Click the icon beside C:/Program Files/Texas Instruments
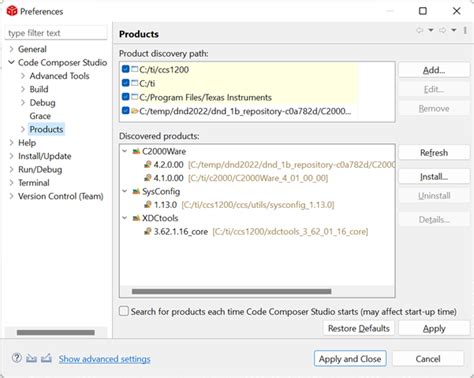Image resolution: width=474 pixels, height=378 pixels. point(134,97)
